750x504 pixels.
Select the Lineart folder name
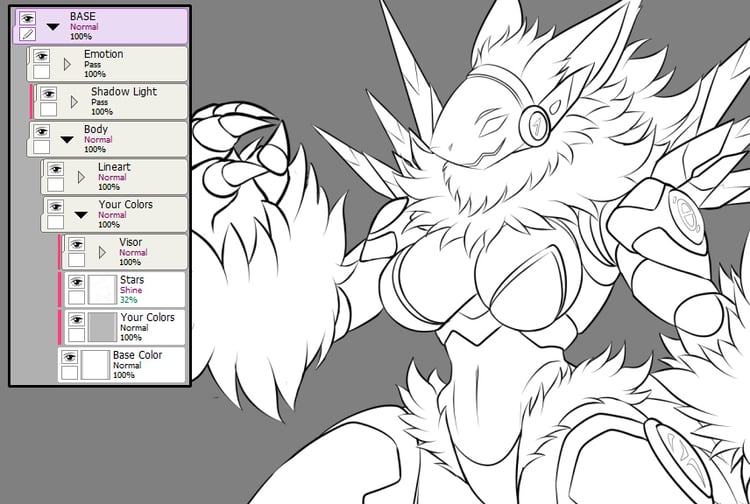114,167
